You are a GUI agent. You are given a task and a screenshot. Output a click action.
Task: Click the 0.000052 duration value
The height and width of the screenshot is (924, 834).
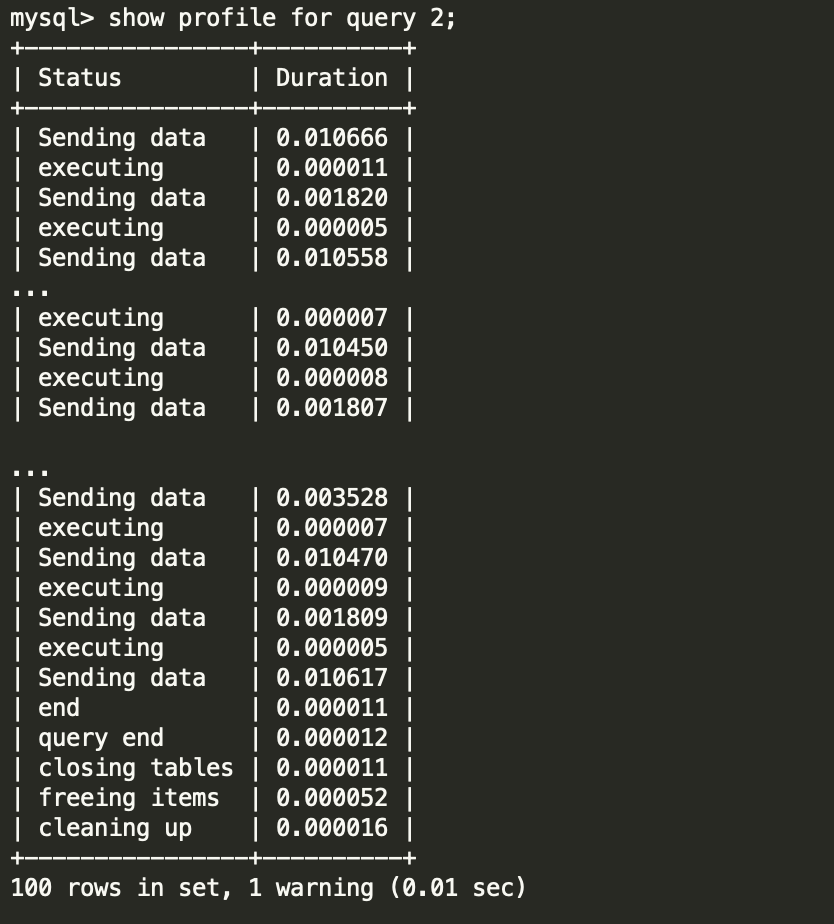coord(331,798)
